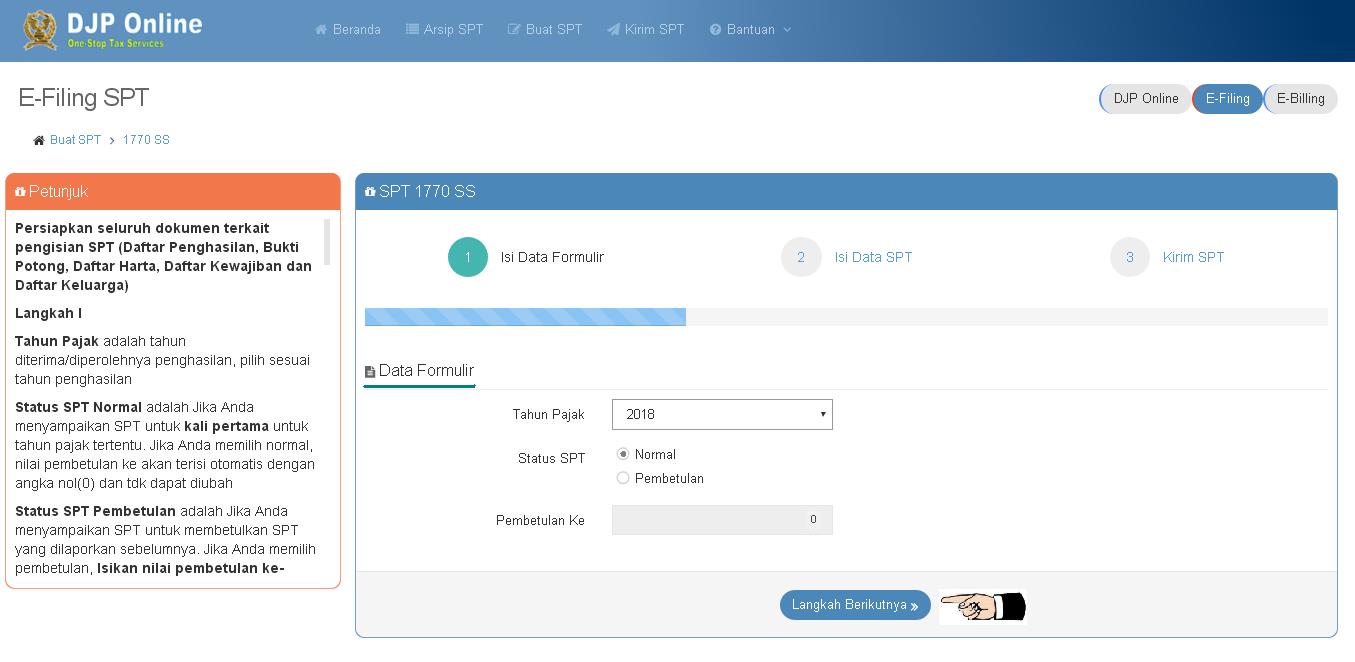Select the Normal status radio button
The height and width of the screenshot is (662, 1355).
623,453
